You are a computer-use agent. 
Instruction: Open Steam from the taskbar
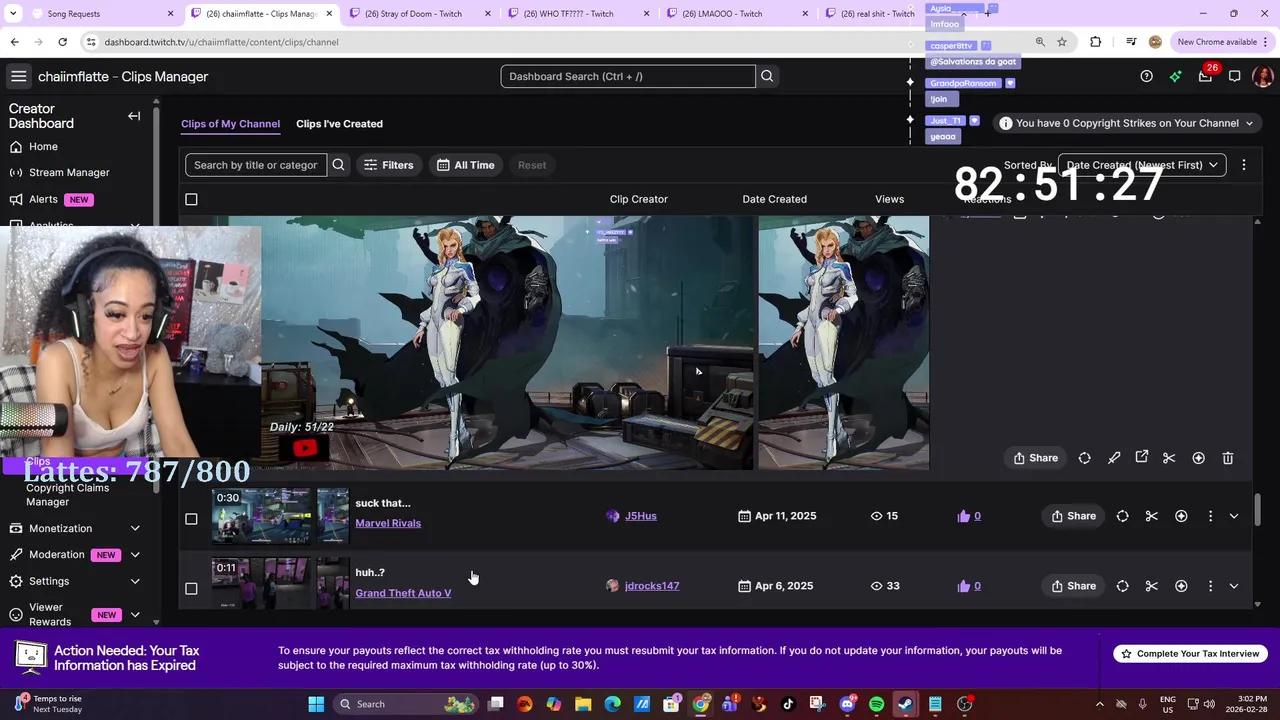pos(905,704)
